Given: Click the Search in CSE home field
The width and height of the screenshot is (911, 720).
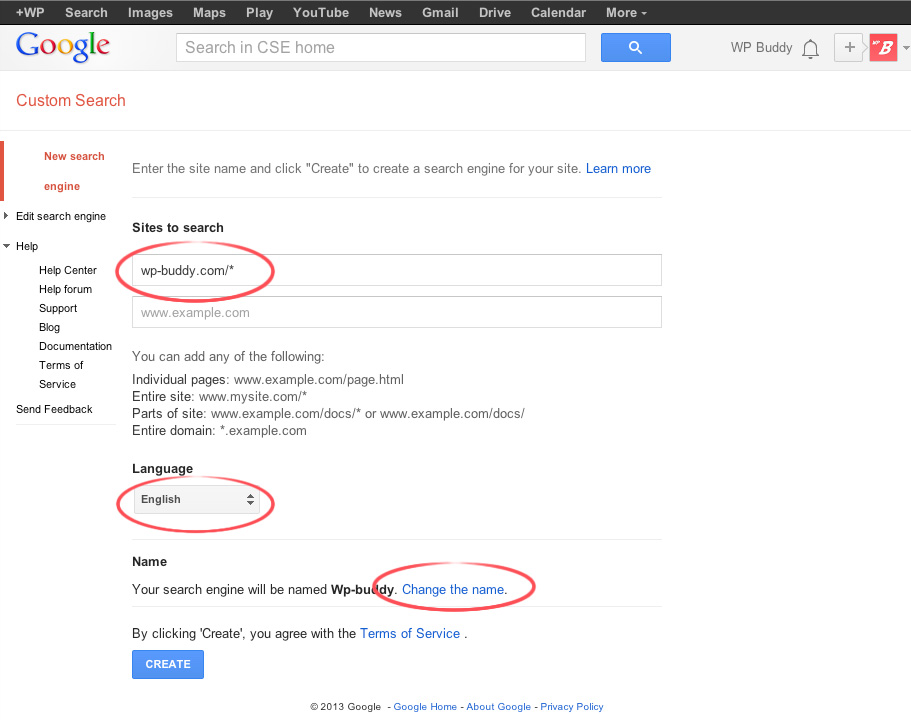Looking at the screenshot, I should point(380,47).
